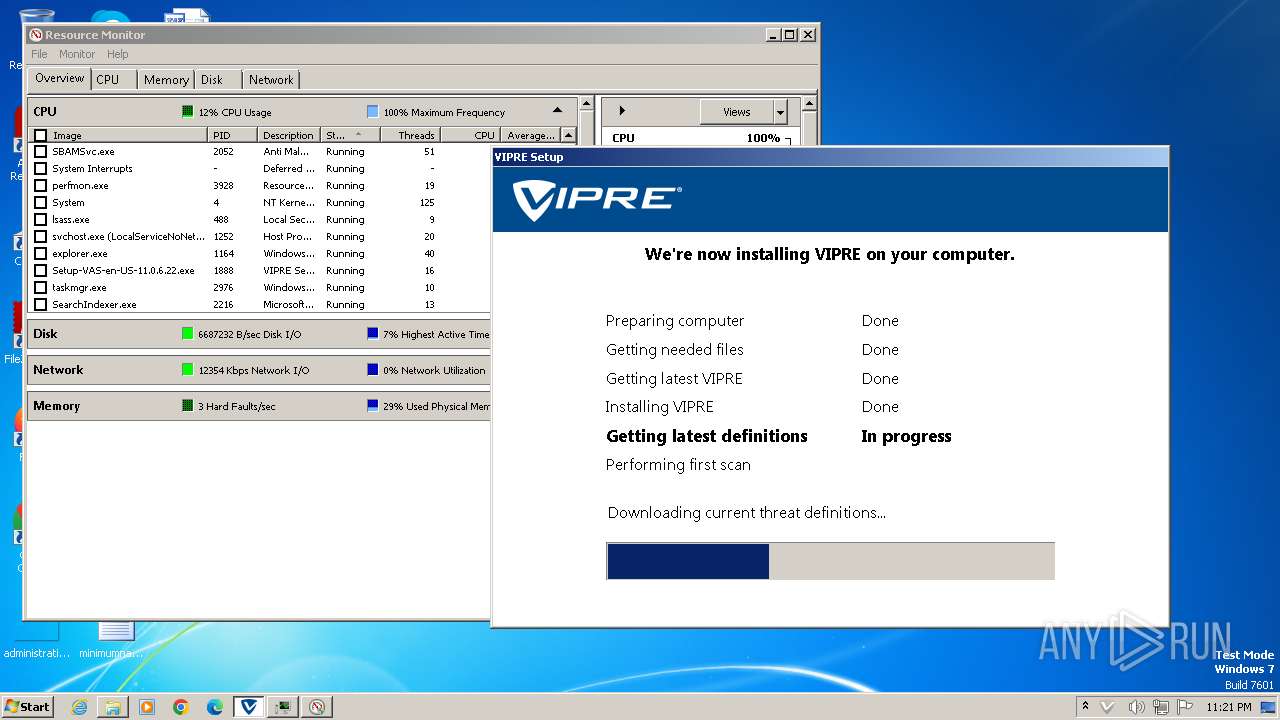1280x720 pixels.
Task: Check svchost.exe LocalServiceNoNet checkbox
Action: 40,237
